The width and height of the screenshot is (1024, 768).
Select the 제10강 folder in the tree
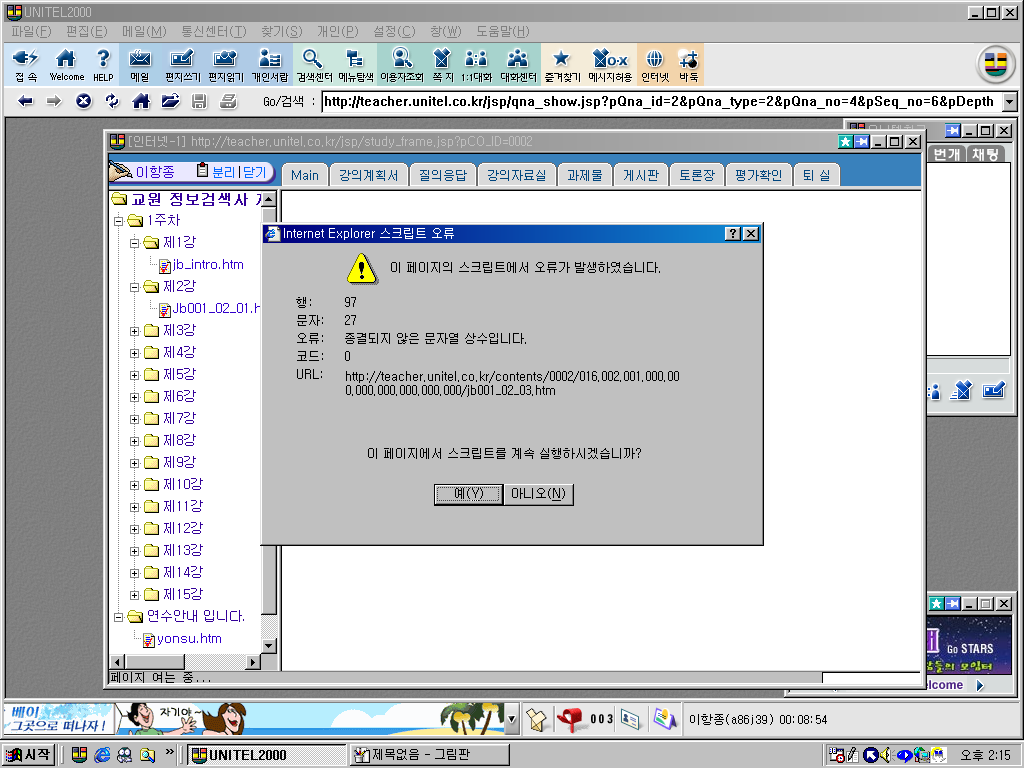(x=183, y=485)
